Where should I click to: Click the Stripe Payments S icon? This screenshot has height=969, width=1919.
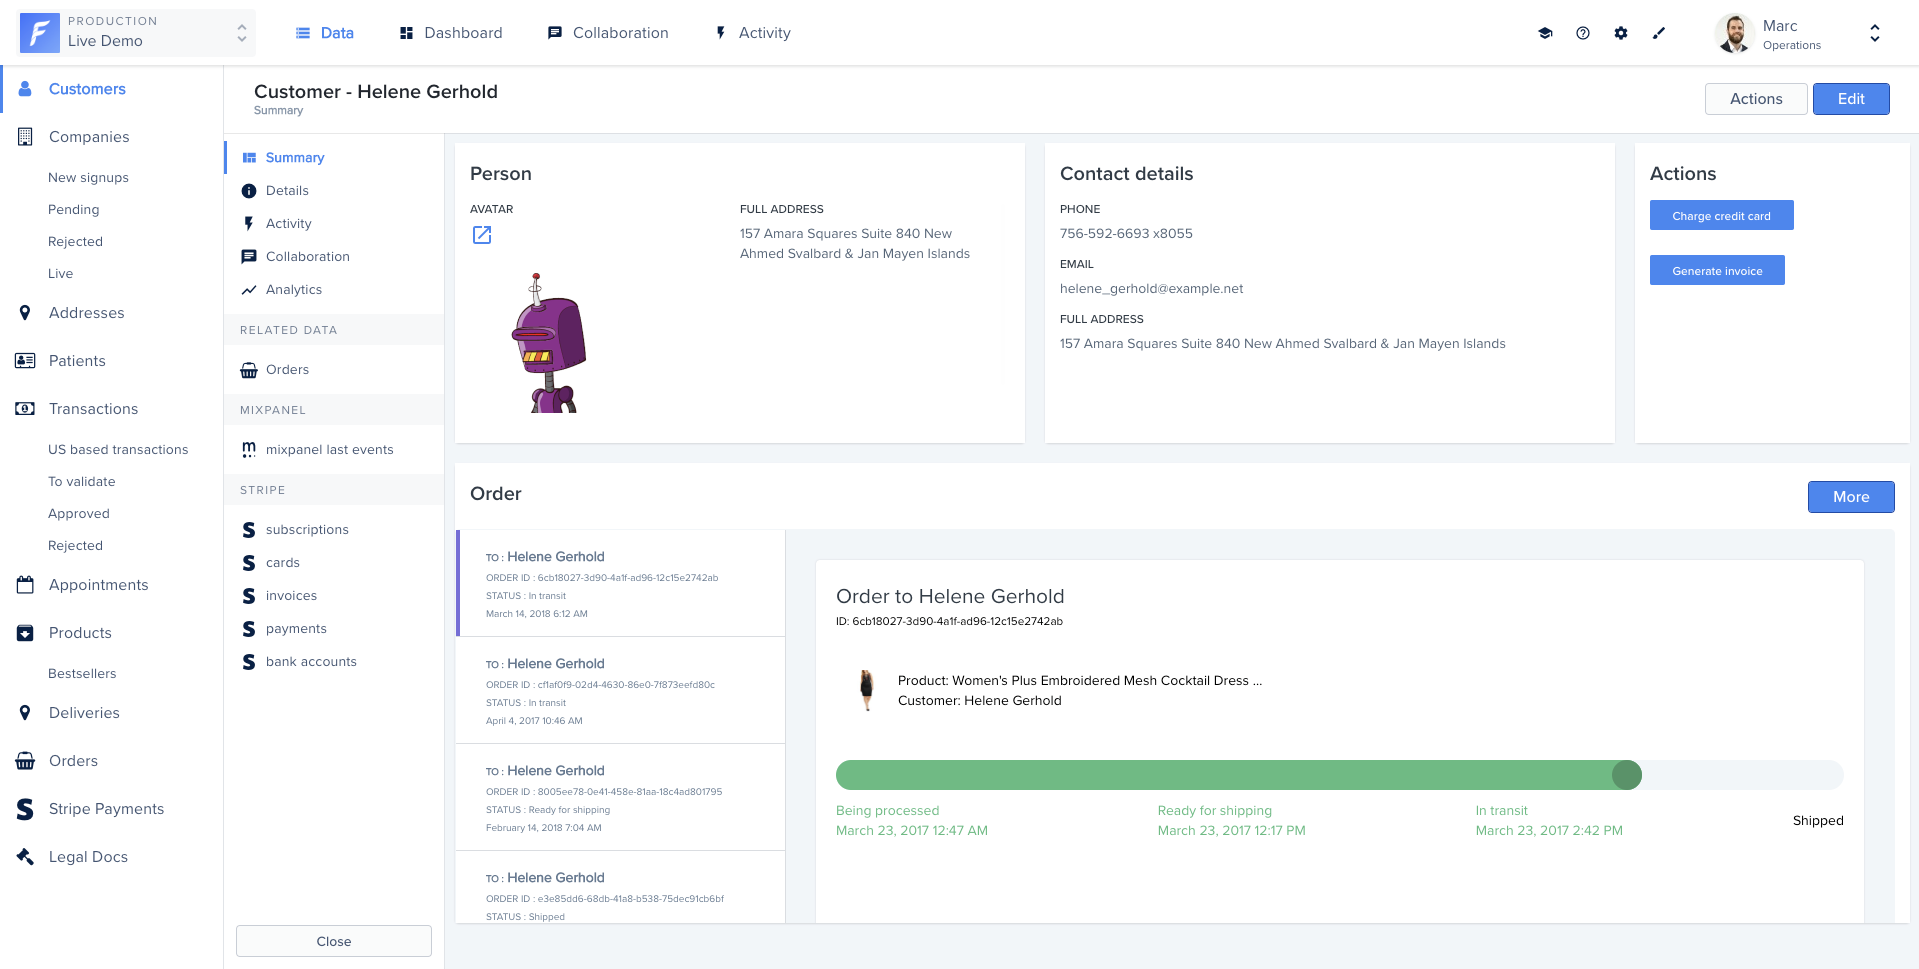pyautogui.click(x=25, y=809)
